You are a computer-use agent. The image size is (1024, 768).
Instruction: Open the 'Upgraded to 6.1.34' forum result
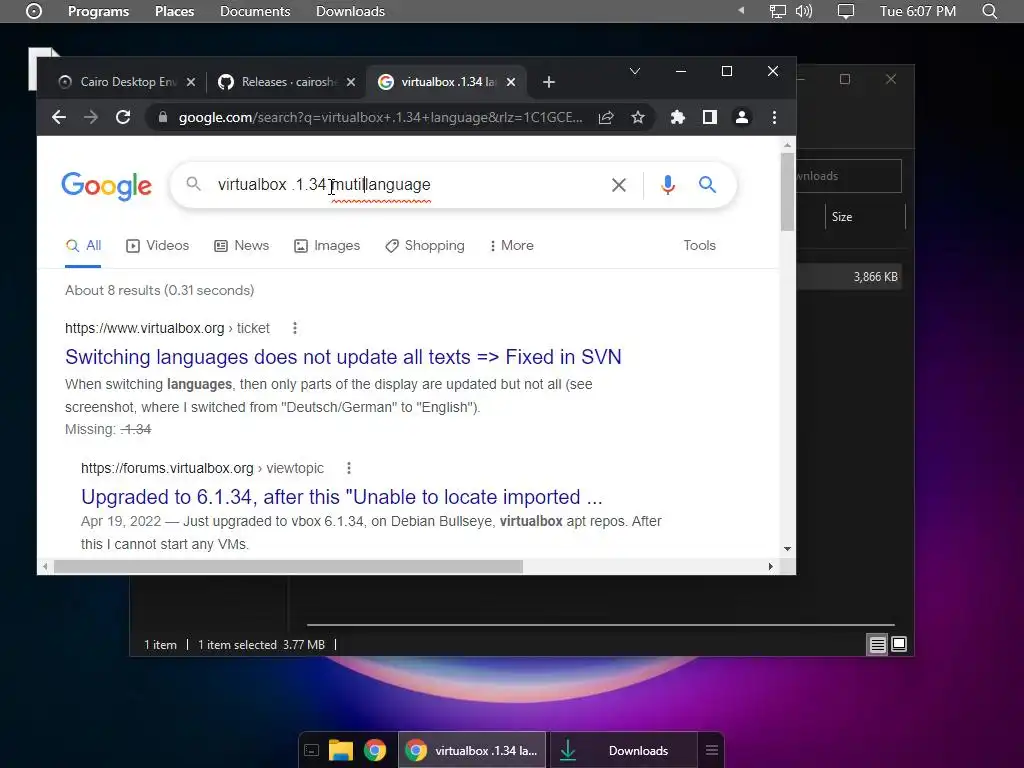[x=342, y=497]
